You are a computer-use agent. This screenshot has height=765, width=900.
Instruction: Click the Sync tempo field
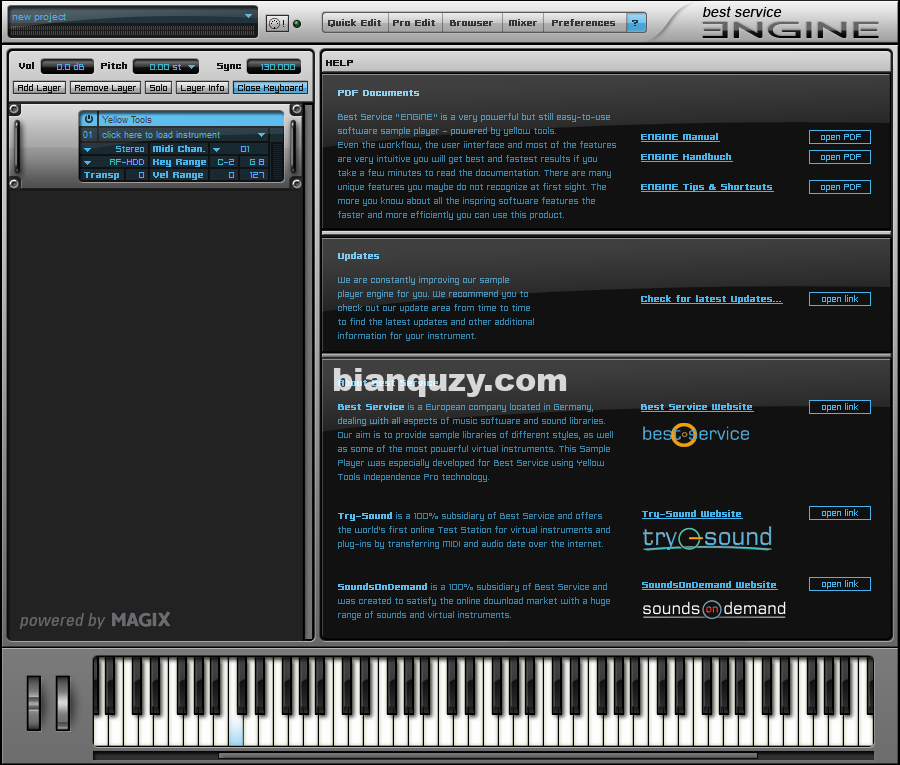(273, 67)
